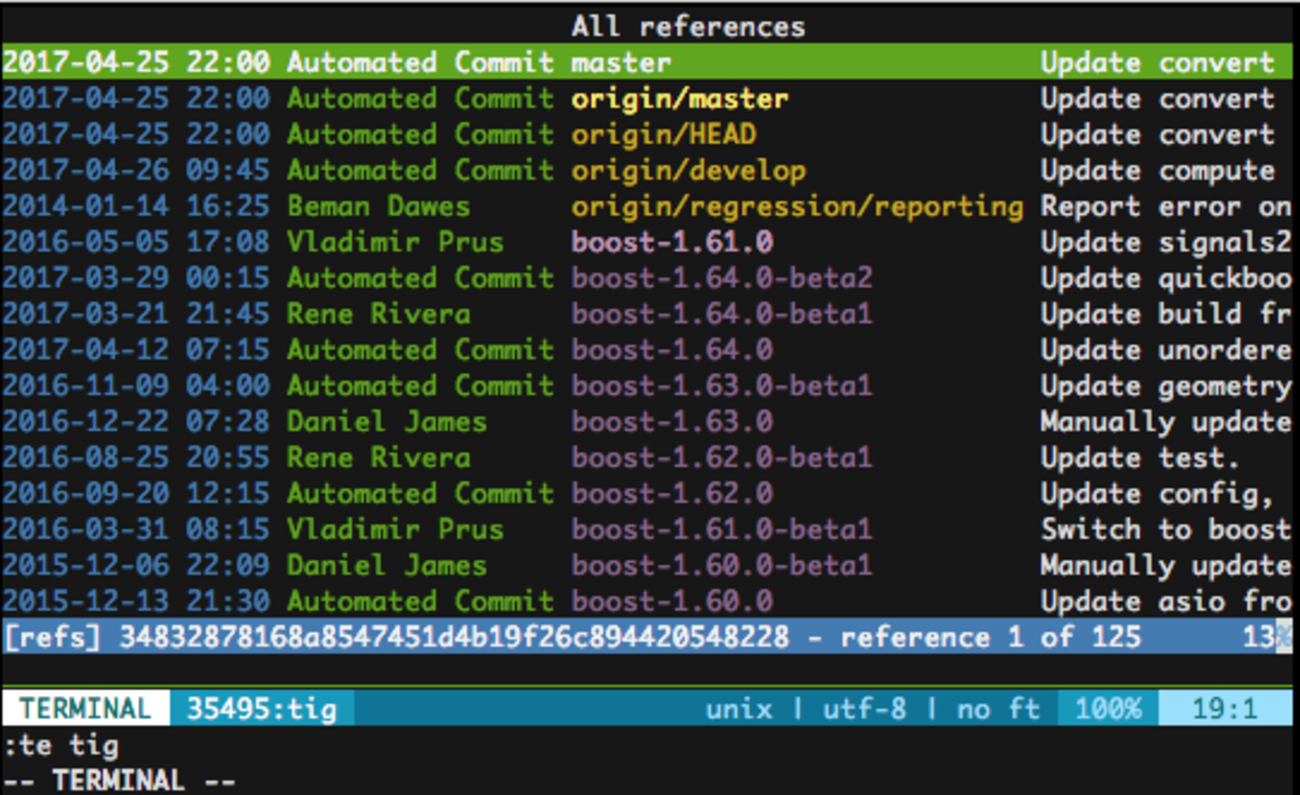Pick the boost-1.64.0-beta1 tag row
Screen dimensions: 1300x795
721,315
